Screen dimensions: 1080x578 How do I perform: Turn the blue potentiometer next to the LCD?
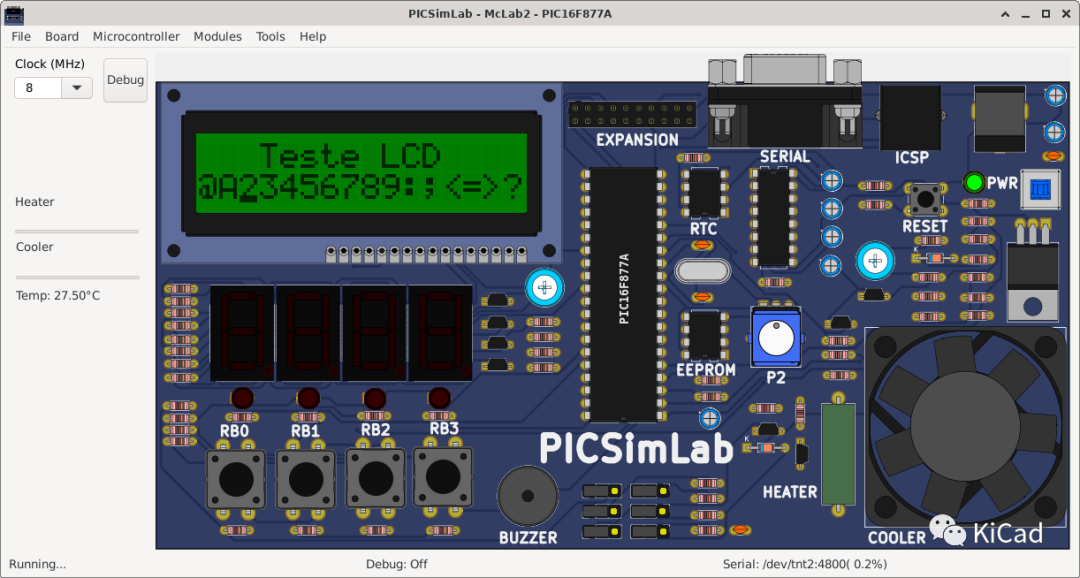(x=544, y=287)
